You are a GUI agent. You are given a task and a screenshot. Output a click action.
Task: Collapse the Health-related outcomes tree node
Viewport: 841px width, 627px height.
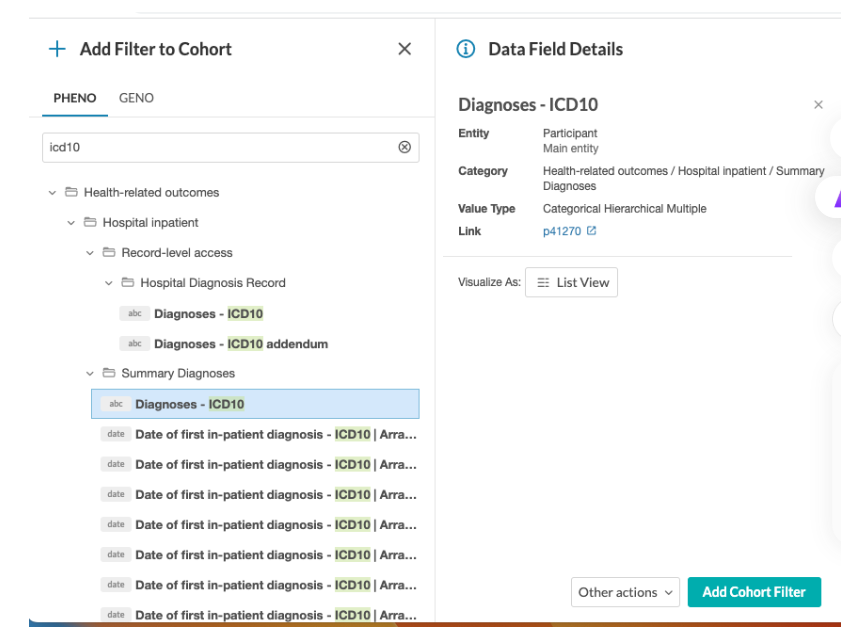point(52,192)
